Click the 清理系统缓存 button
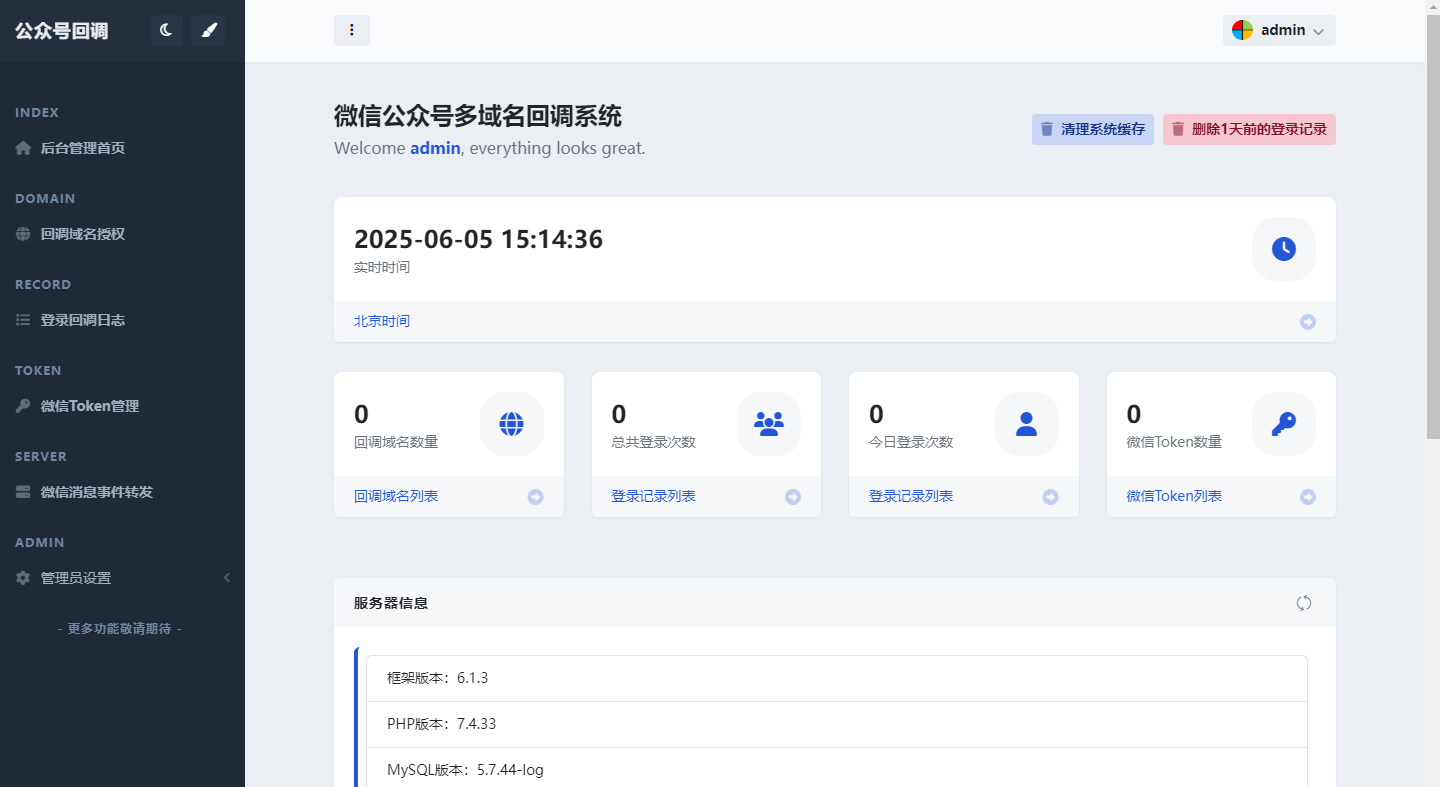 click(1093, 129)
